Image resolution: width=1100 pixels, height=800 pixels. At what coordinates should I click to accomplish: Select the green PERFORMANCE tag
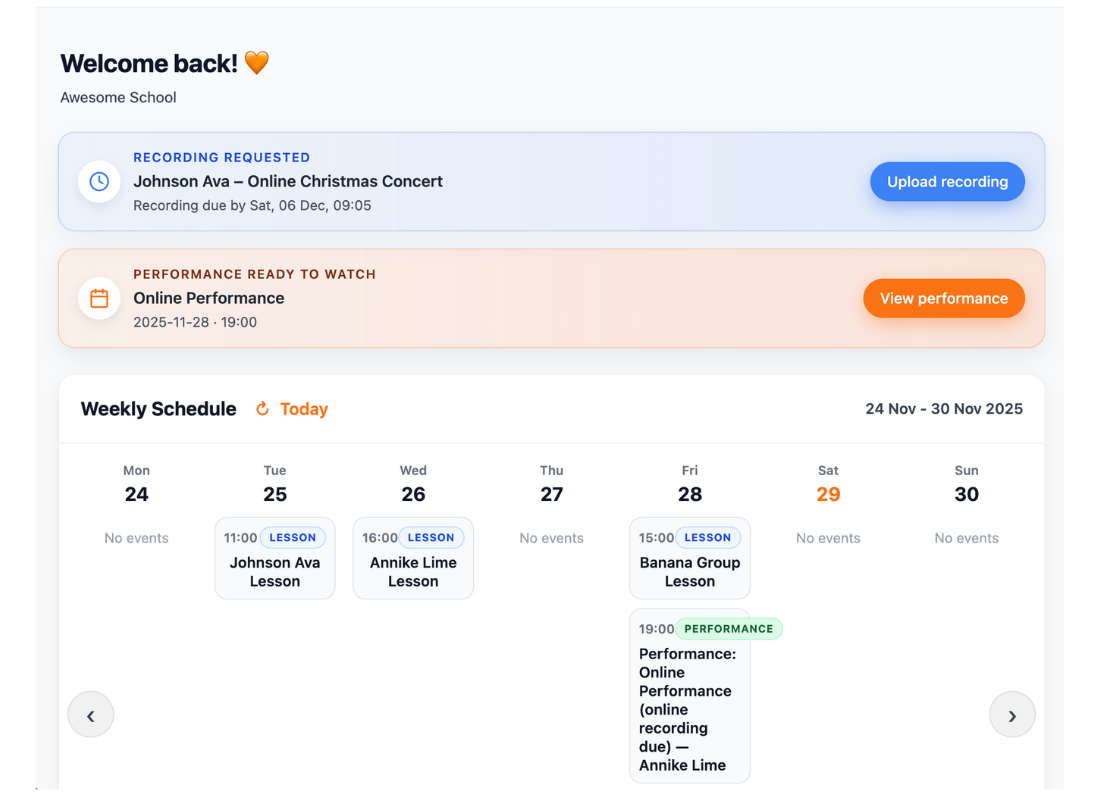click(x=729, y=629)
